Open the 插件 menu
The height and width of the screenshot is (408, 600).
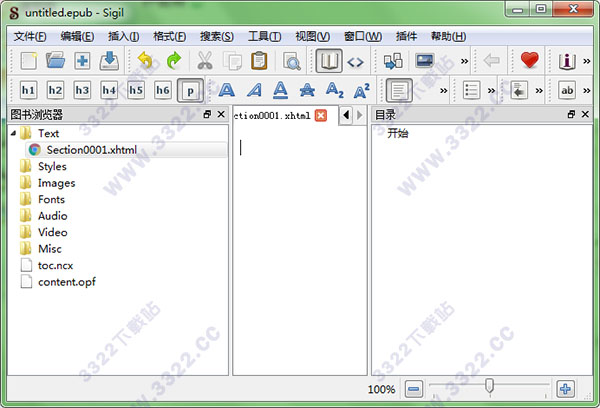click(x=406, y=37)
